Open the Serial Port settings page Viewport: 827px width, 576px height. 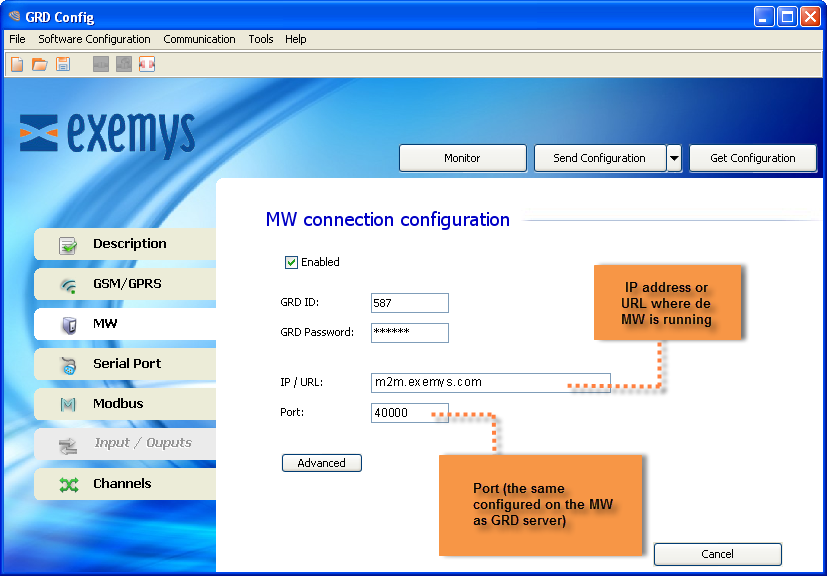[x=126, y=364]
